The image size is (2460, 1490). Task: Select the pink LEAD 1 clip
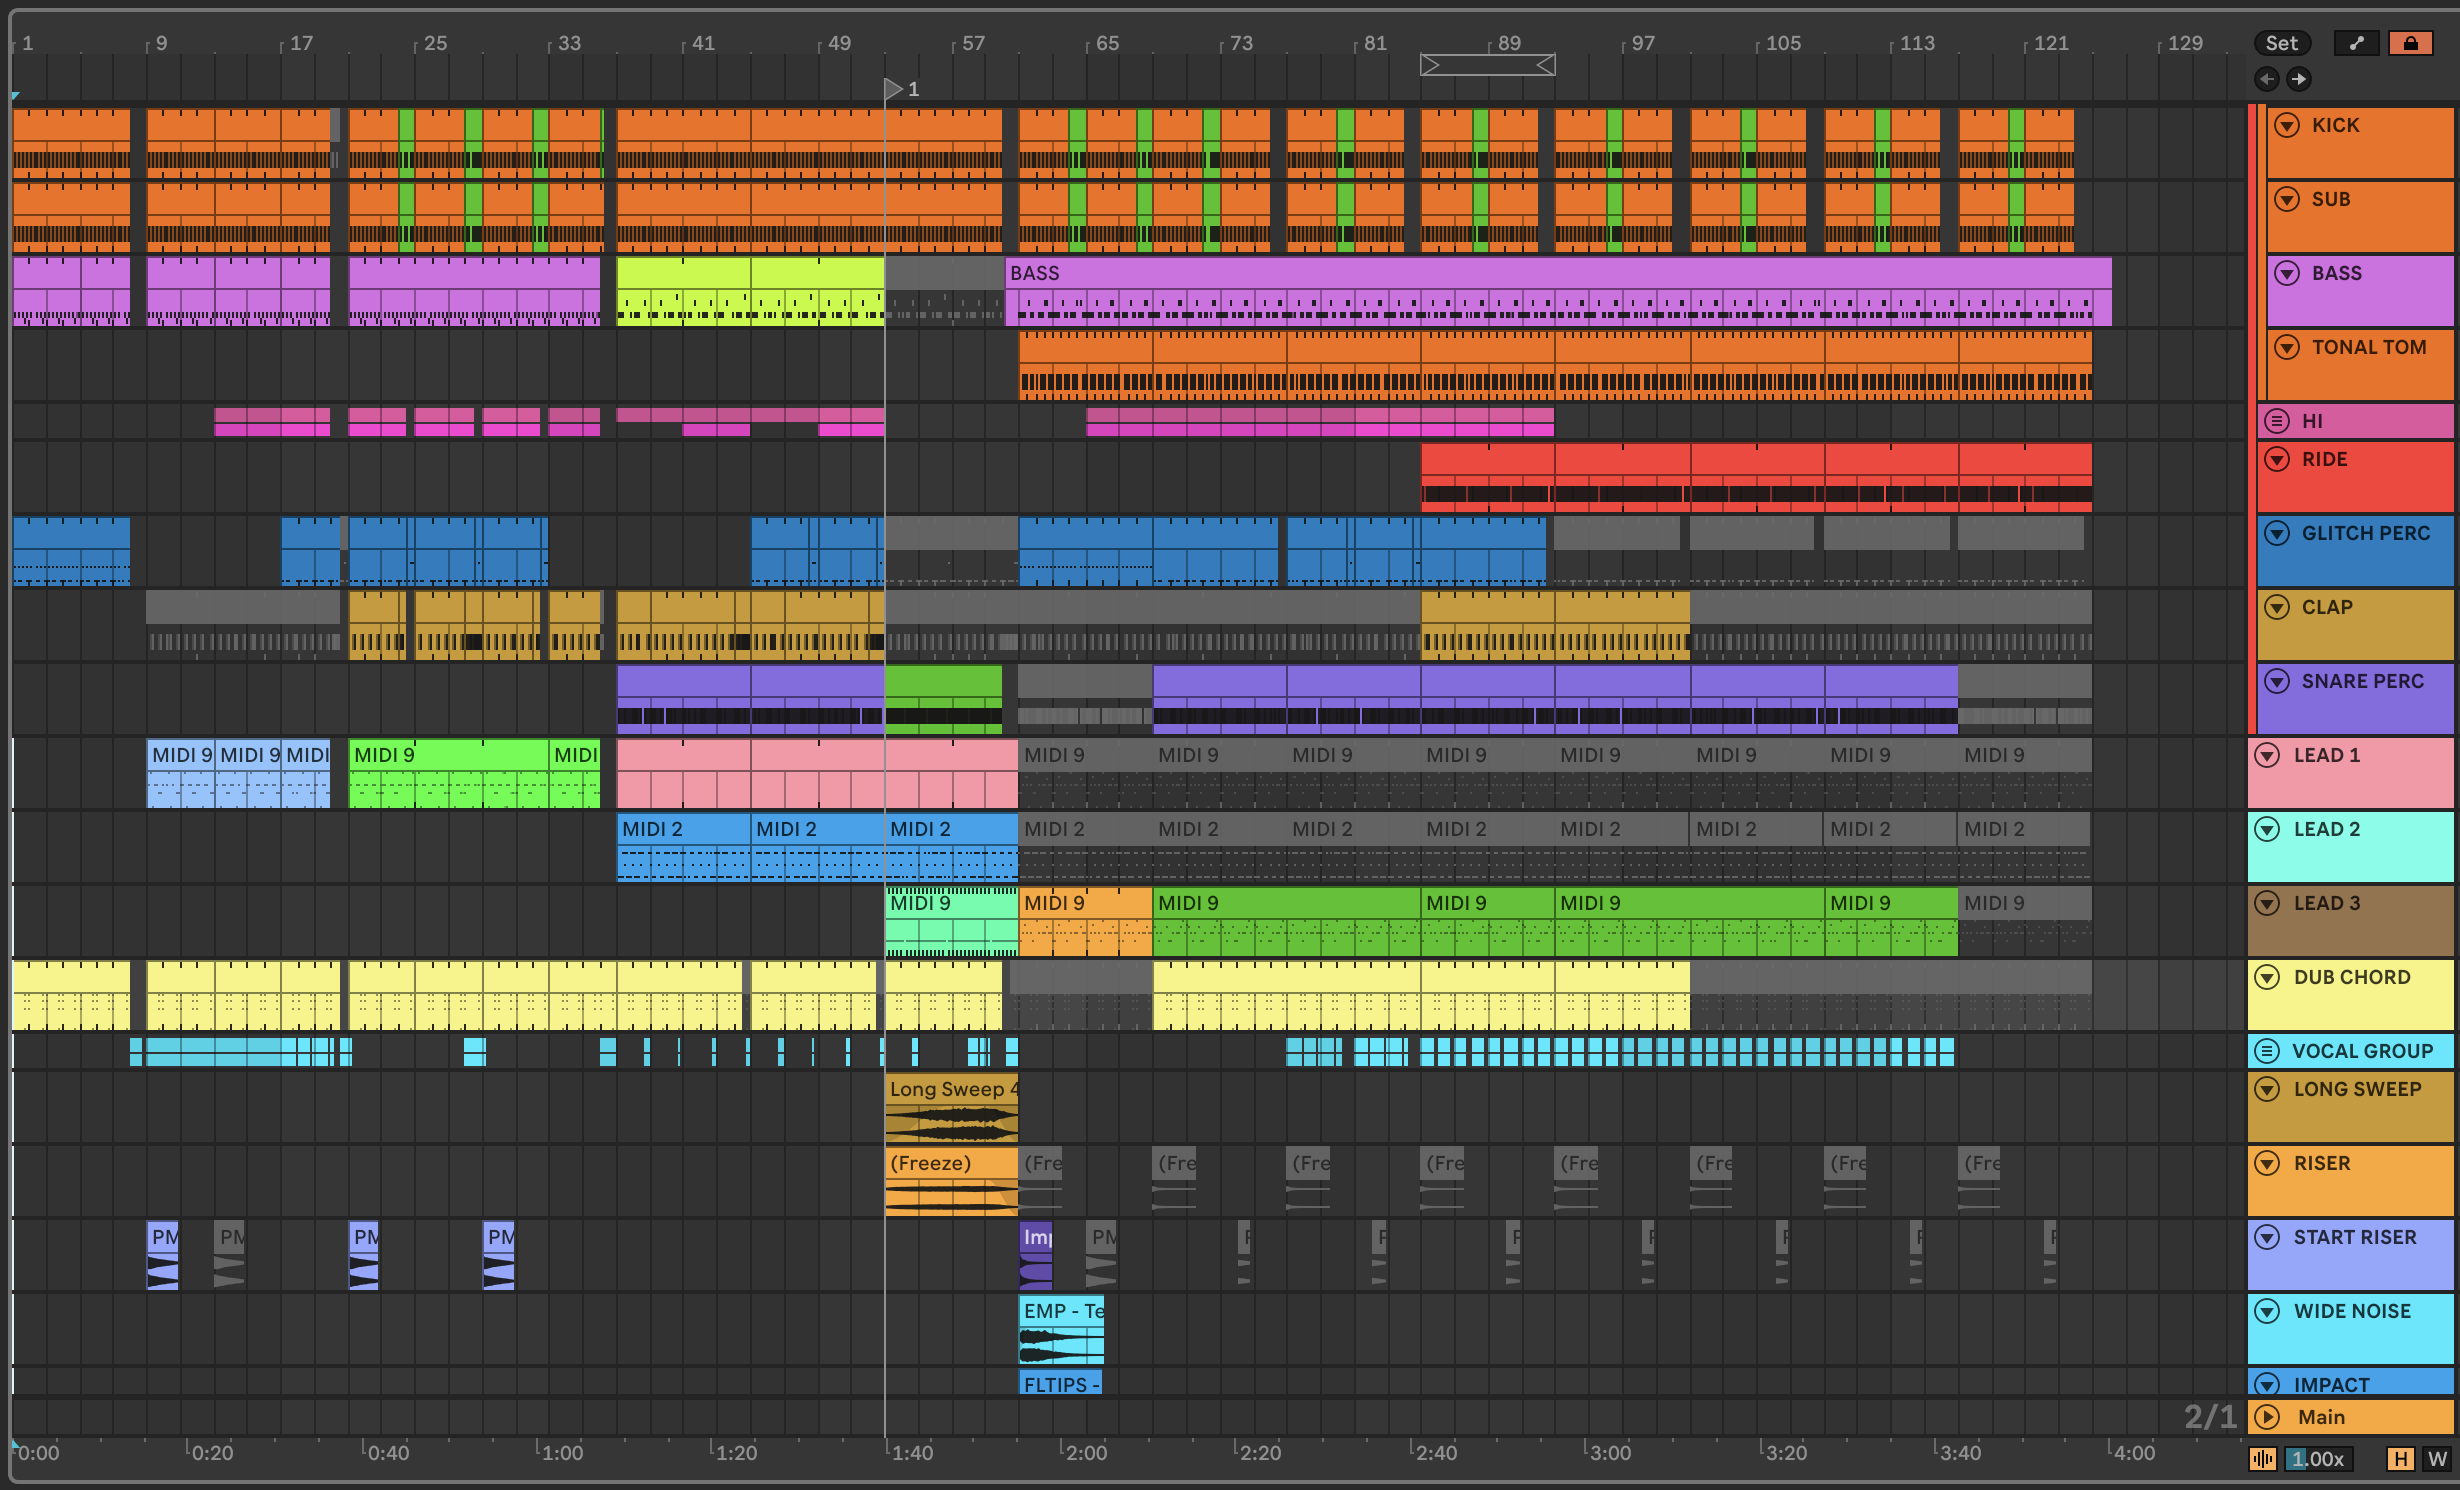tap(683, 773)
